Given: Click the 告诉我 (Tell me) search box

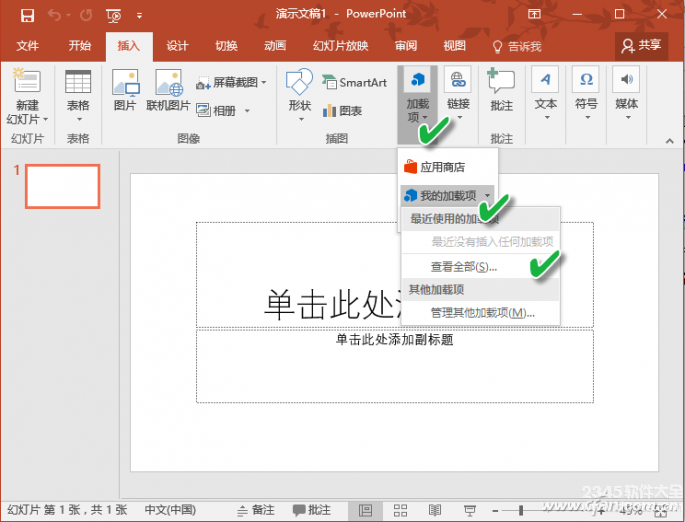Looking at the screenshot, I should click(x=517, y=46).
